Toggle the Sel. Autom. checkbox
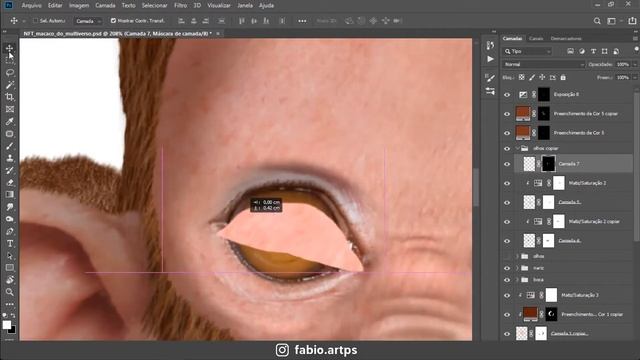This screenshot has height=360, width=640. point(36,20)
